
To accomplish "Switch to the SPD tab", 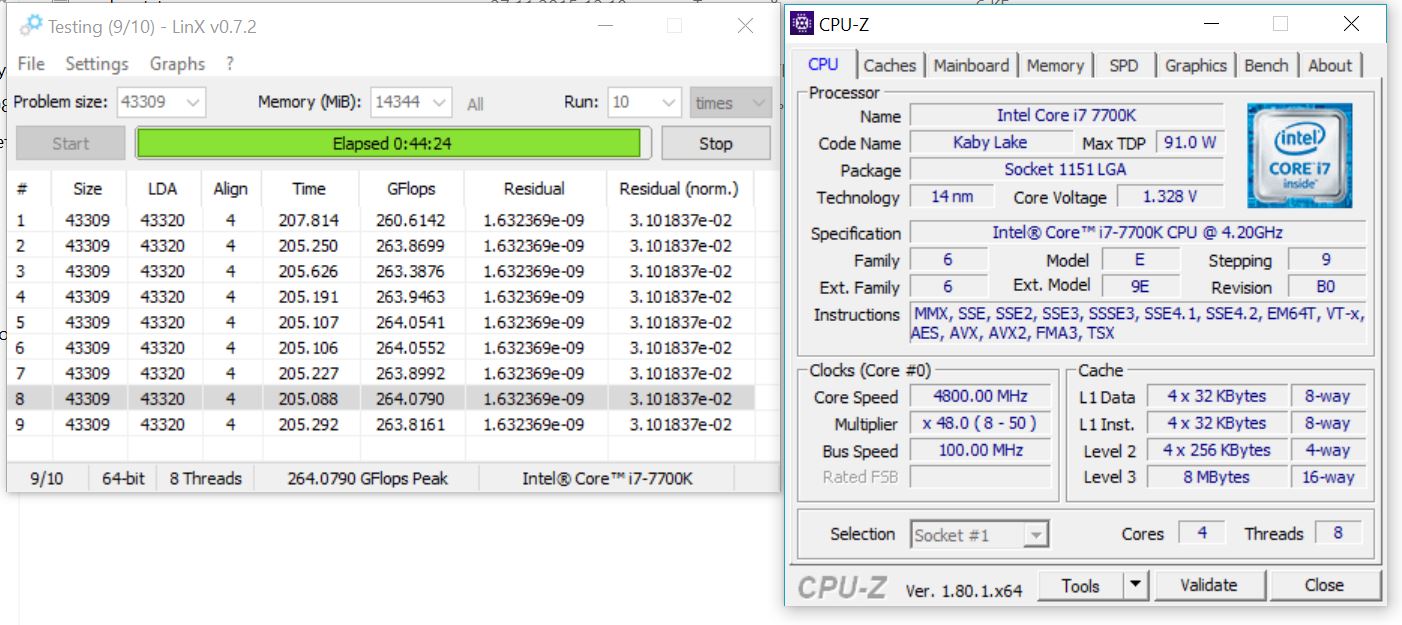I will pos(1124,65).
